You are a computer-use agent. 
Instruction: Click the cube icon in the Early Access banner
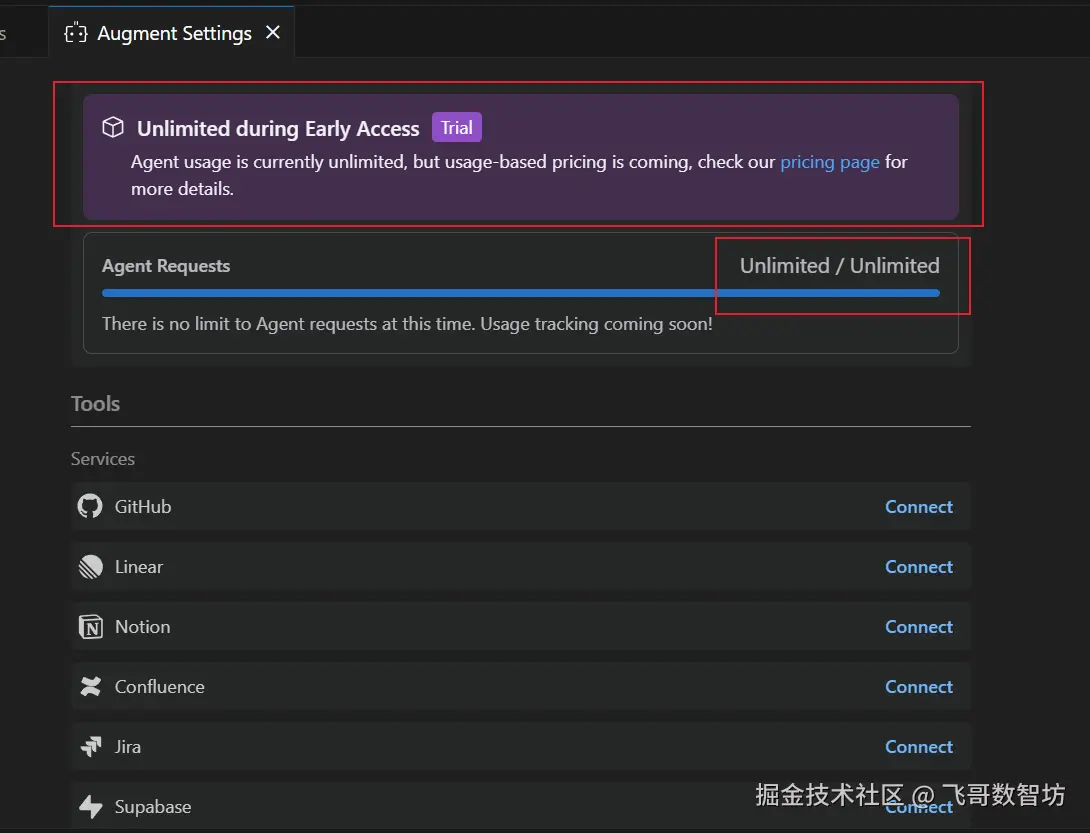113,127
